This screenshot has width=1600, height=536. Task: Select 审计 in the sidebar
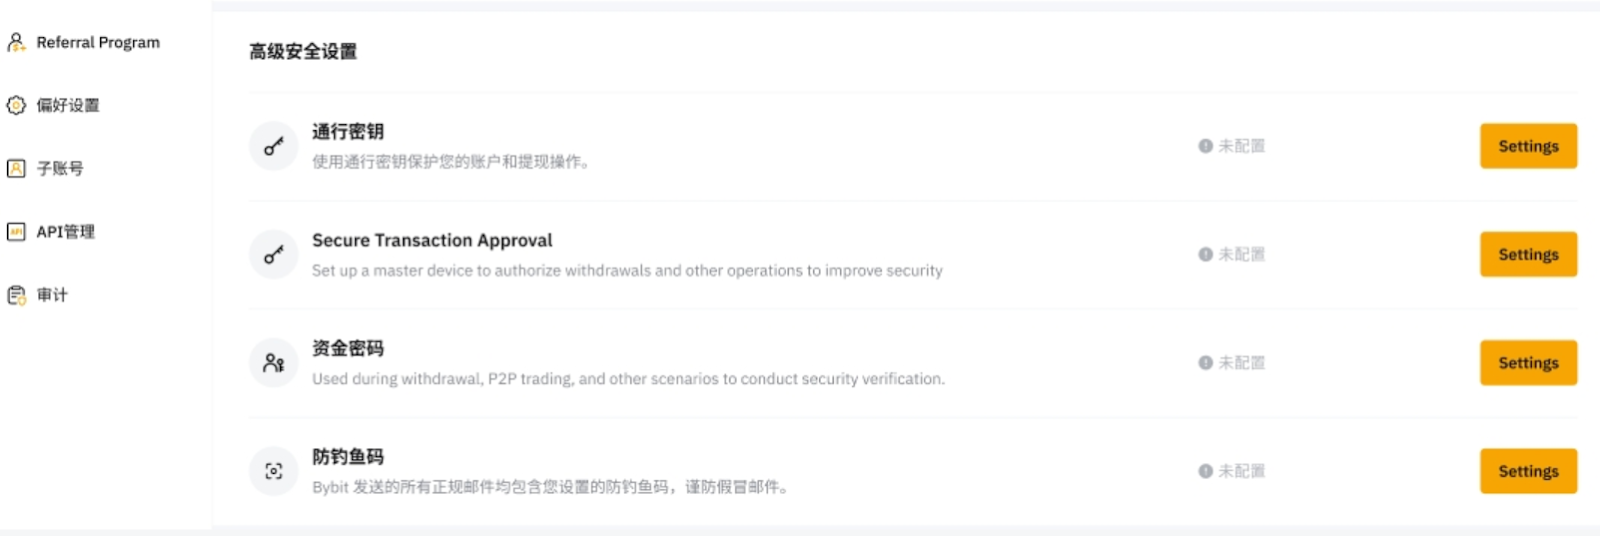[x=52, y=295]
